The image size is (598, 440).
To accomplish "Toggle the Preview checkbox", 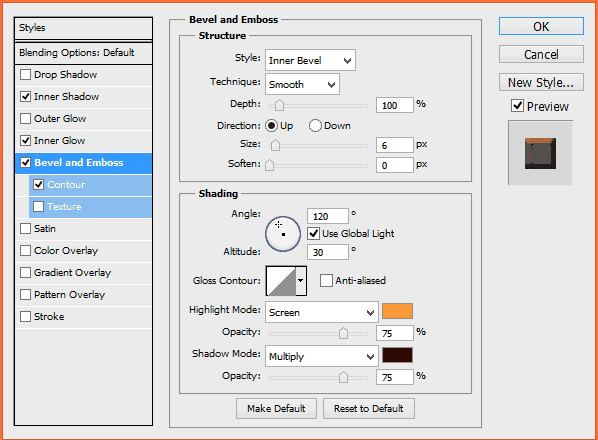I will pos(517,106).
